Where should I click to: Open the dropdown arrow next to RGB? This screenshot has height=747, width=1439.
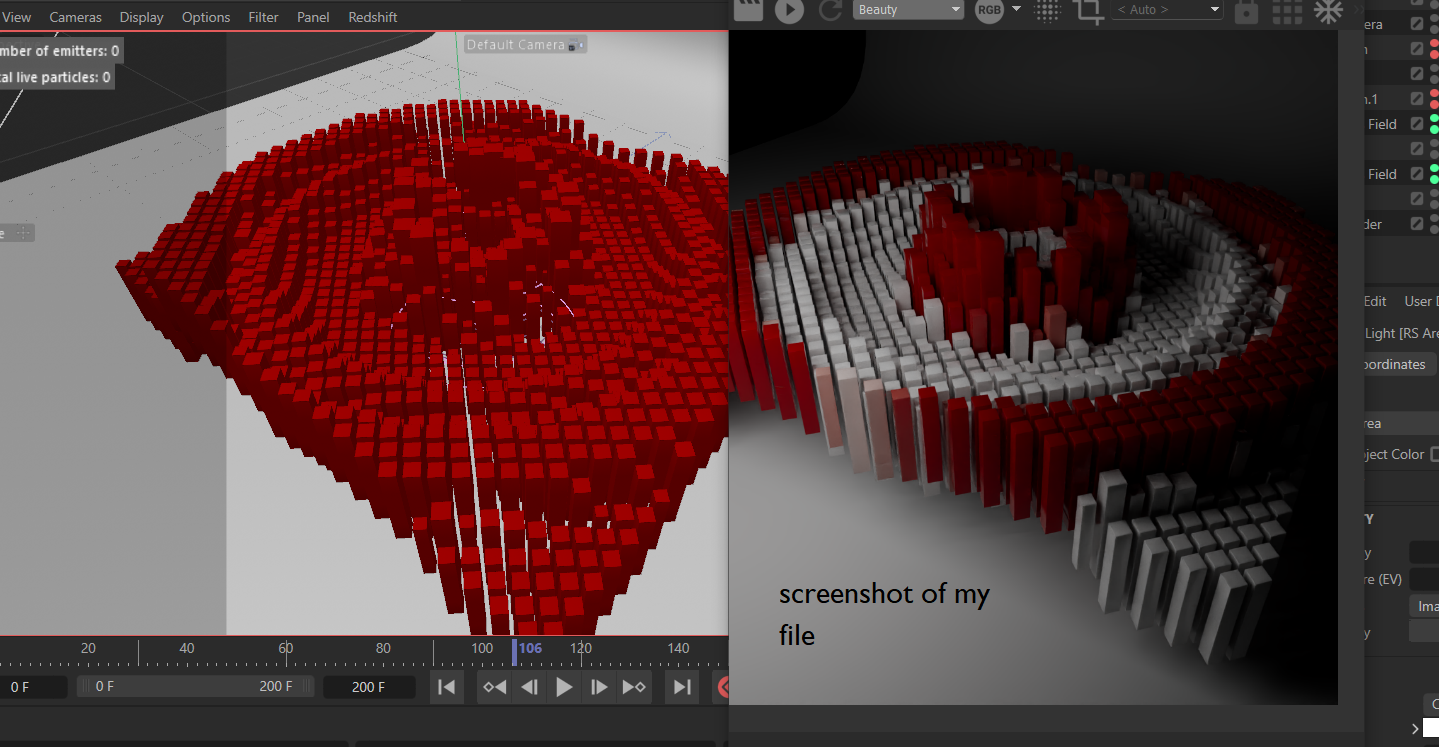[1017, 8]
